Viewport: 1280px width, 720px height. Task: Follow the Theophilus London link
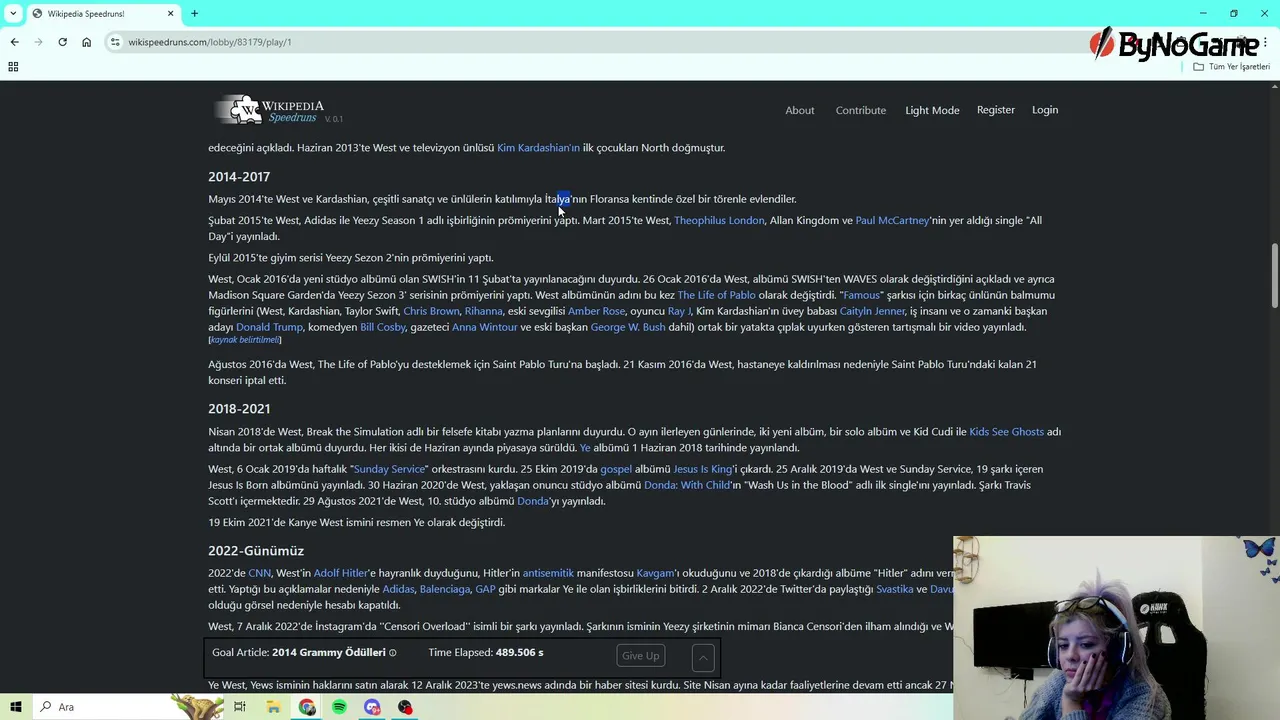(719, 221)
